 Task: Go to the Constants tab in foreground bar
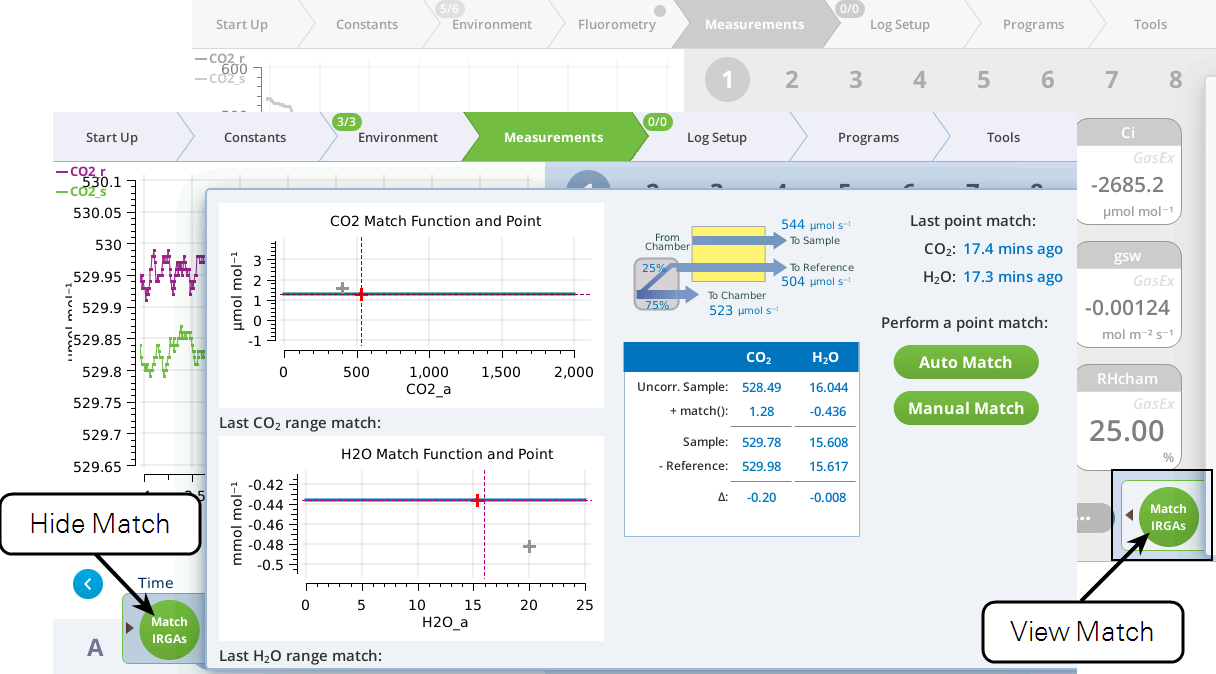(254, 137)
